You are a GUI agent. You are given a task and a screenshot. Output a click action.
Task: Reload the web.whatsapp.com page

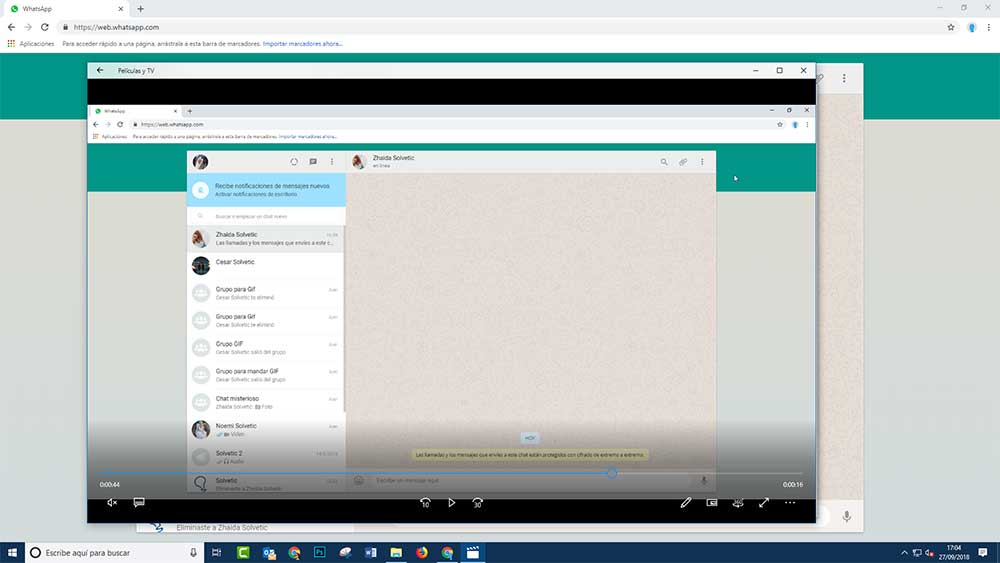[45, 27]
